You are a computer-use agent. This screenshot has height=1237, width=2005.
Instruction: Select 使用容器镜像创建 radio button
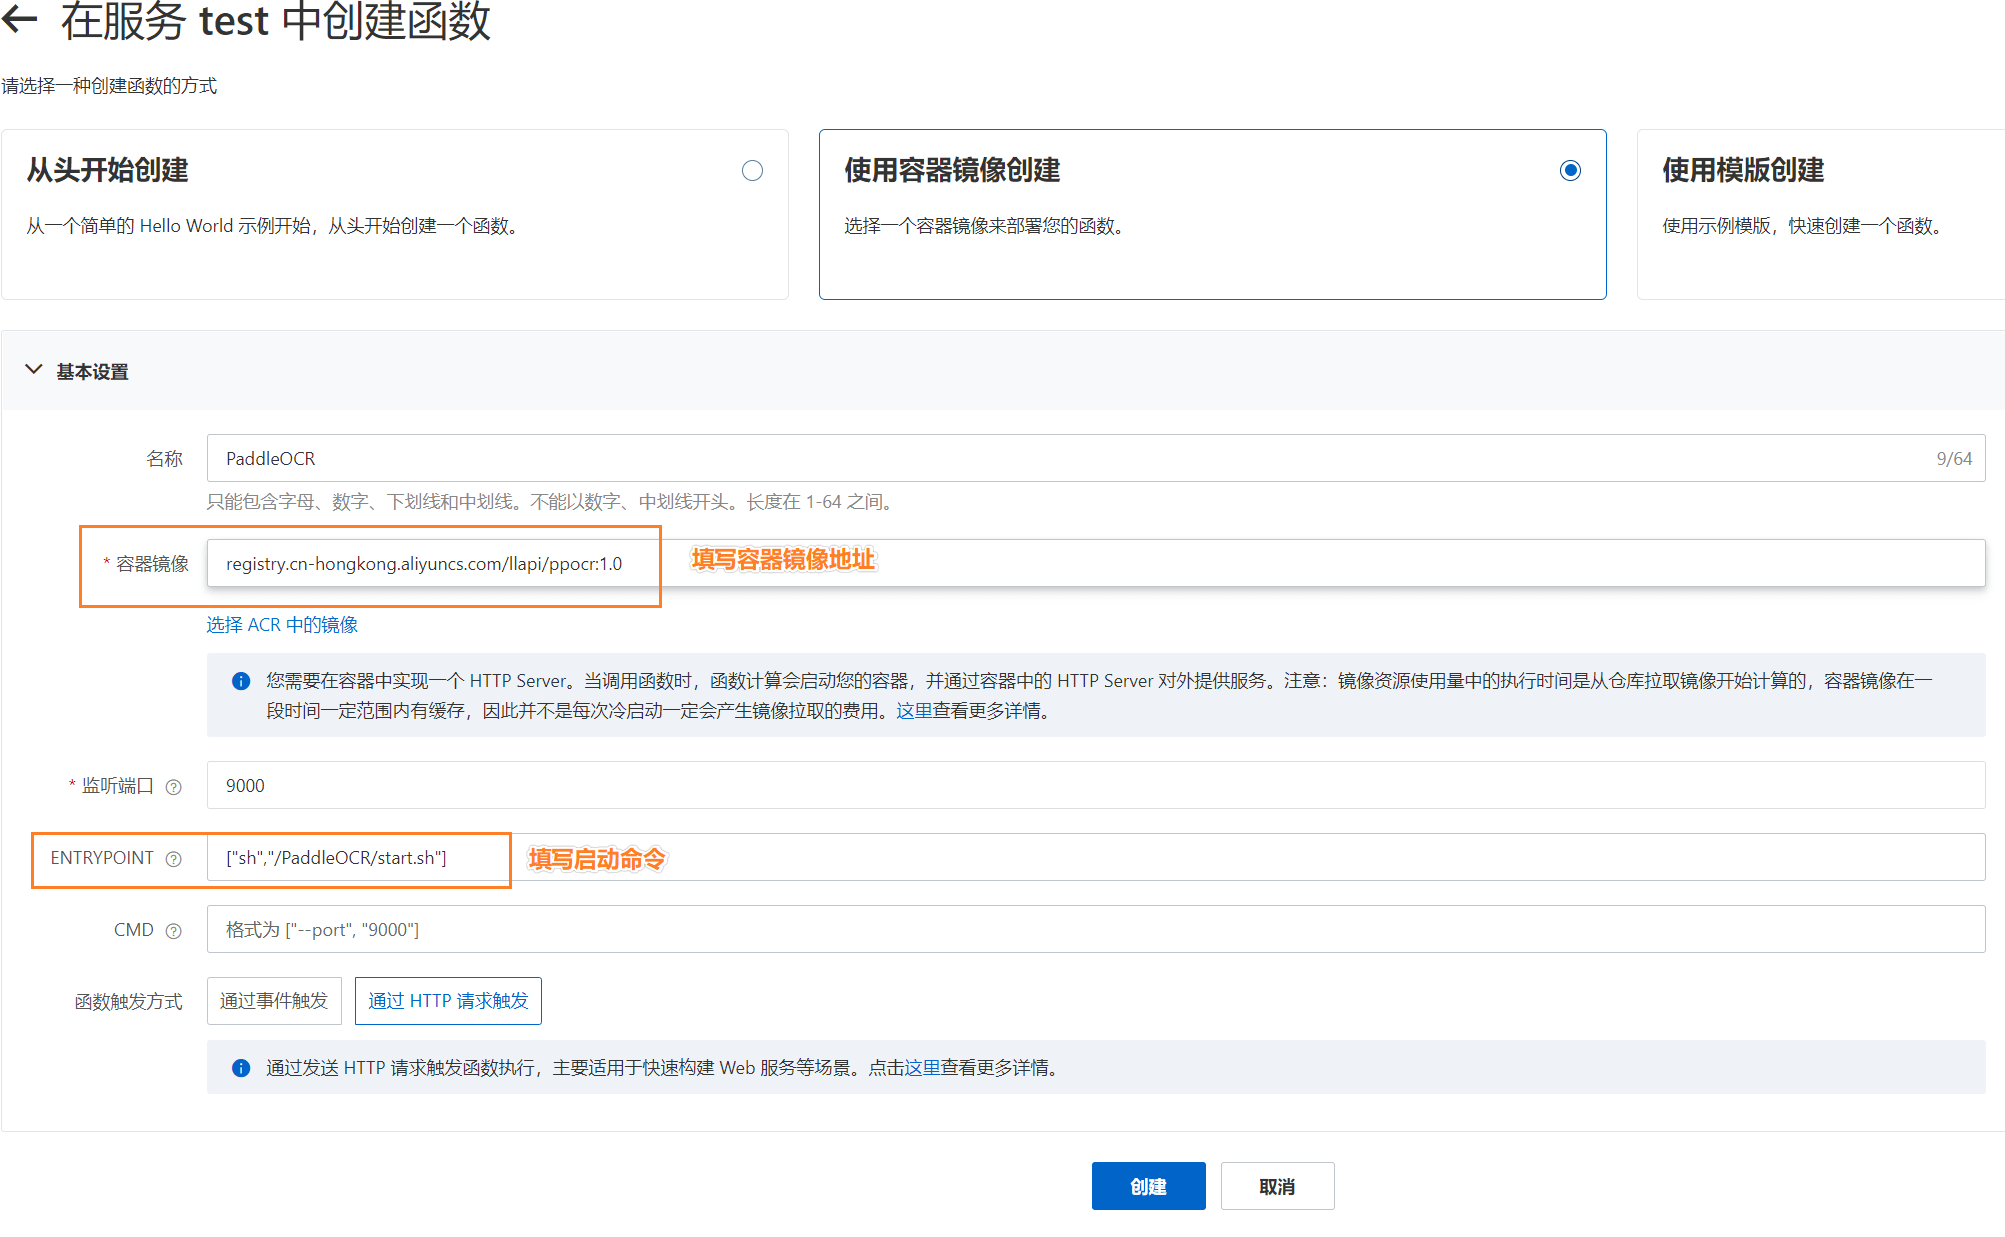coord(1570,171)
